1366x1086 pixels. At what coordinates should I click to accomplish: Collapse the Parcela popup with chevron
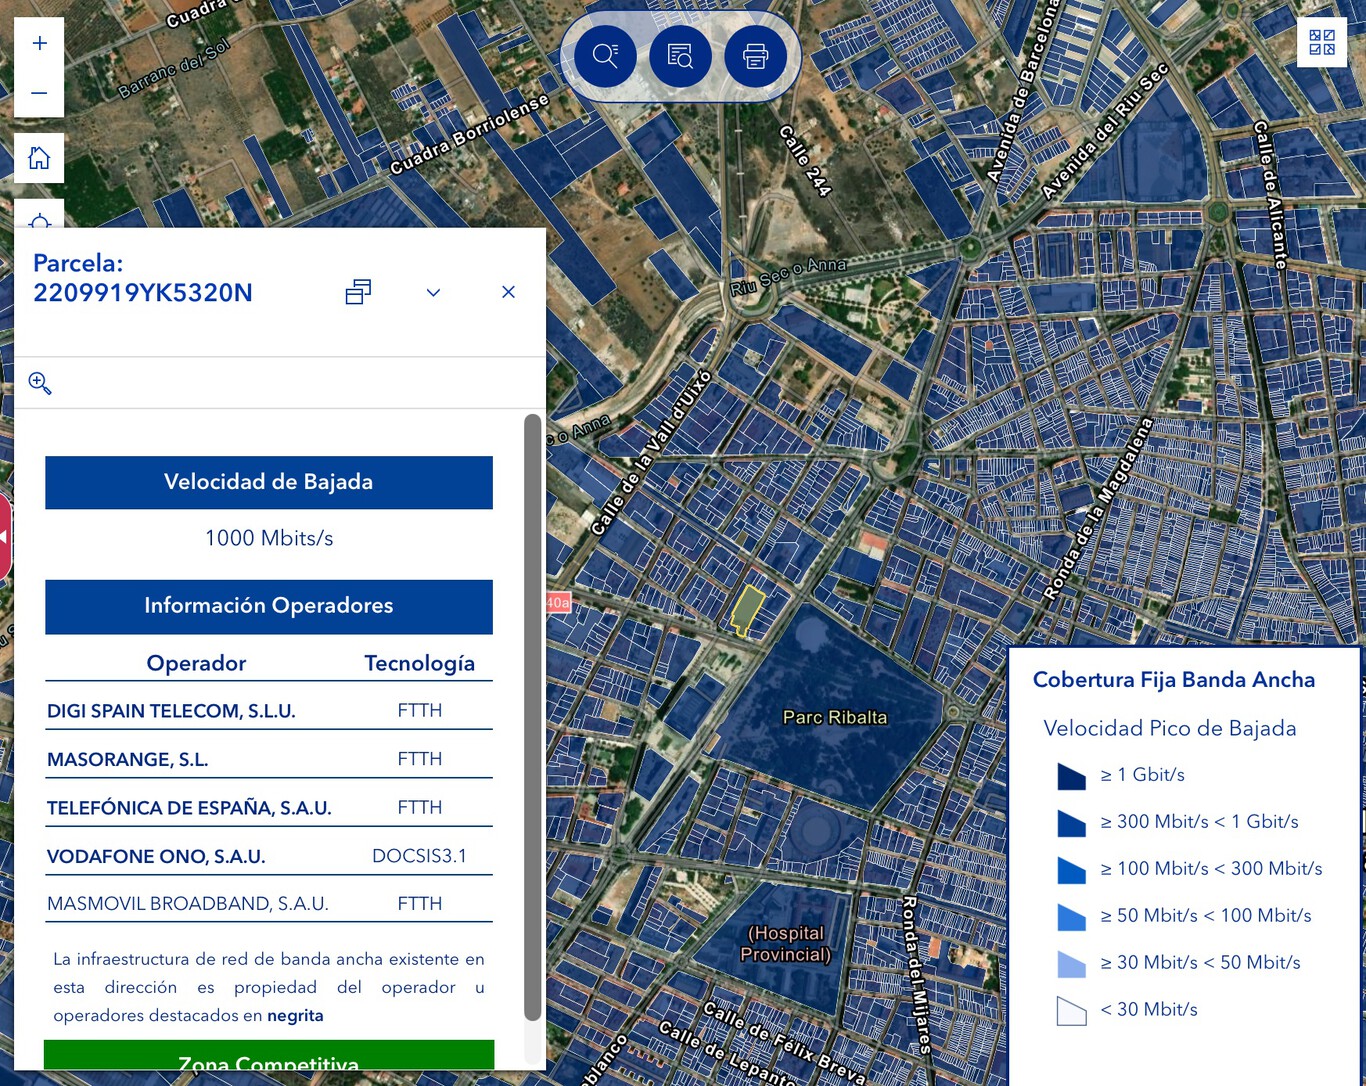(x=433, y=292)
